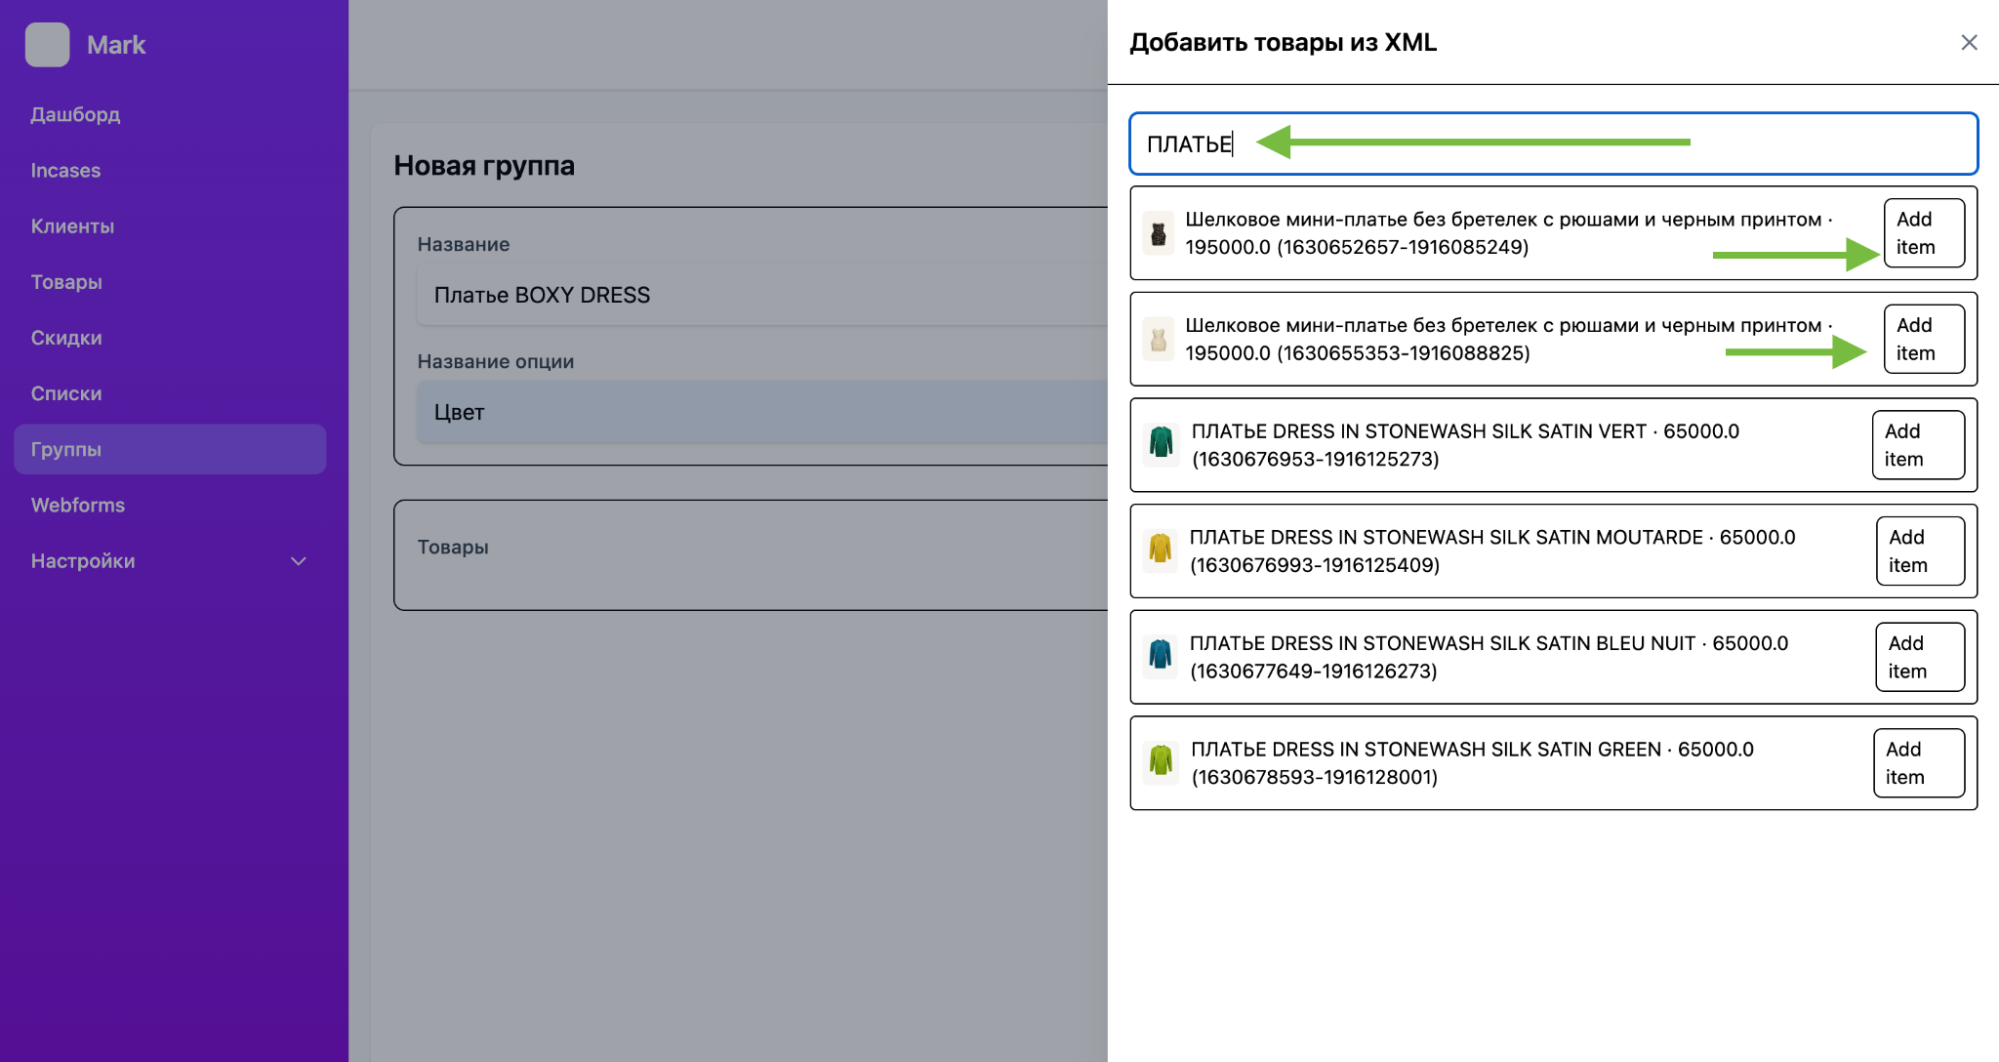Add item for SATIN VERT dress

pyautogui.click(x=1917, y=445)
